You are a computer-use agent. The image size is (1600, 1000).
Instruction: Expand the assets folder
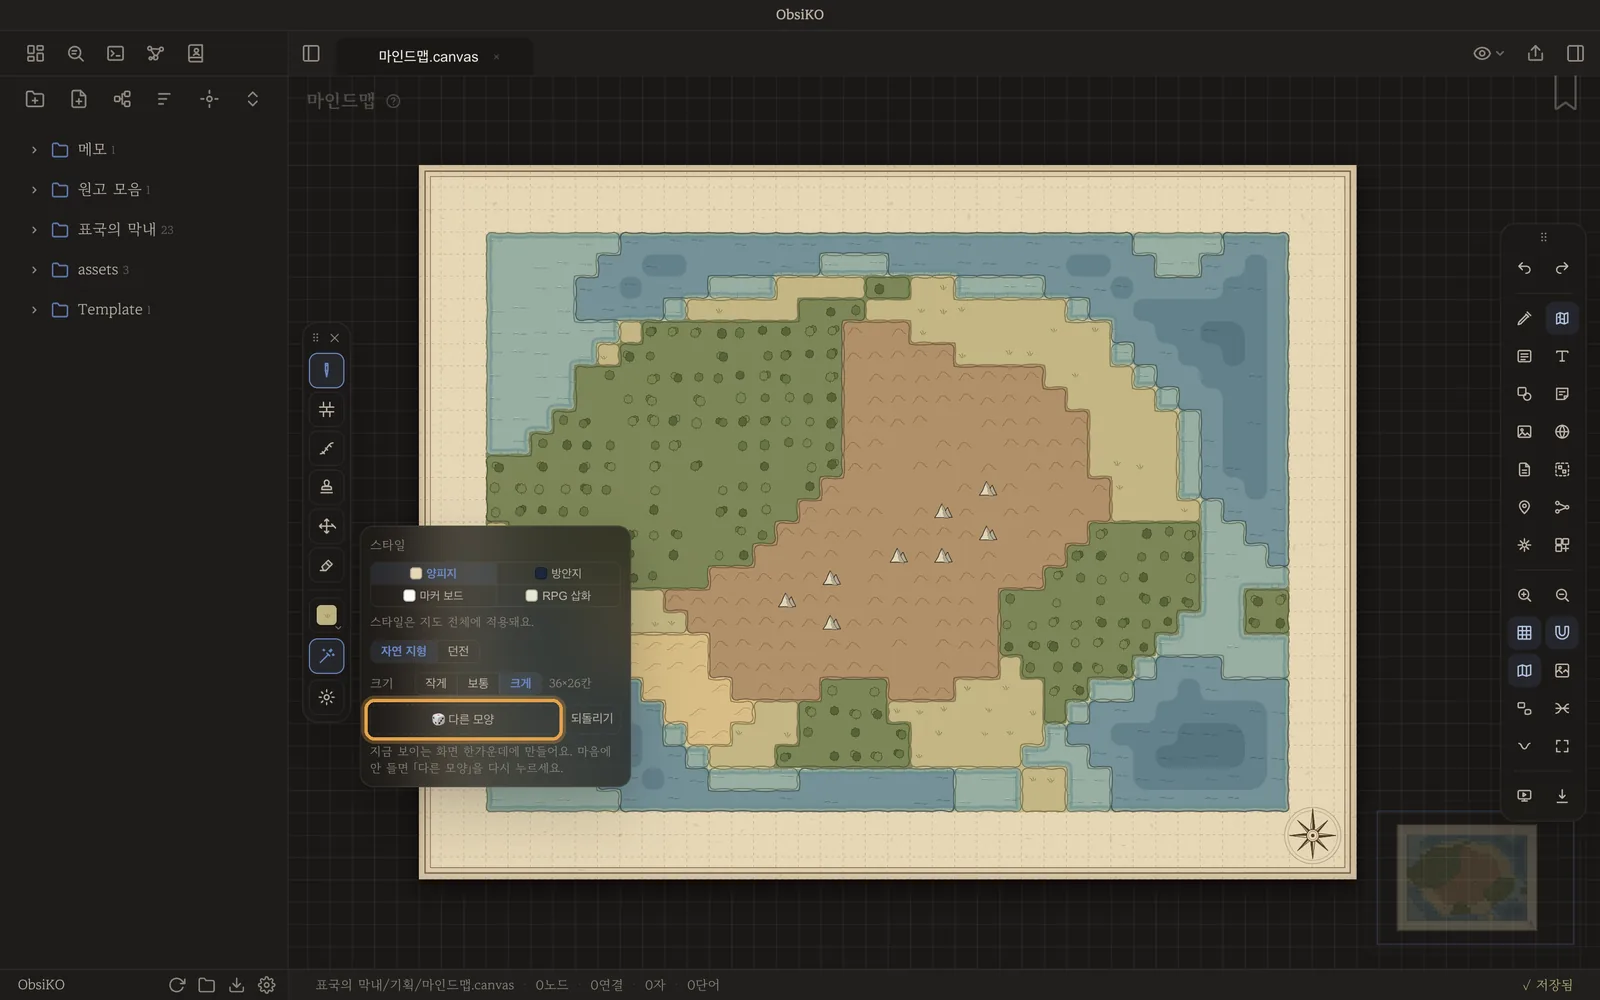[x=34, y=270]
